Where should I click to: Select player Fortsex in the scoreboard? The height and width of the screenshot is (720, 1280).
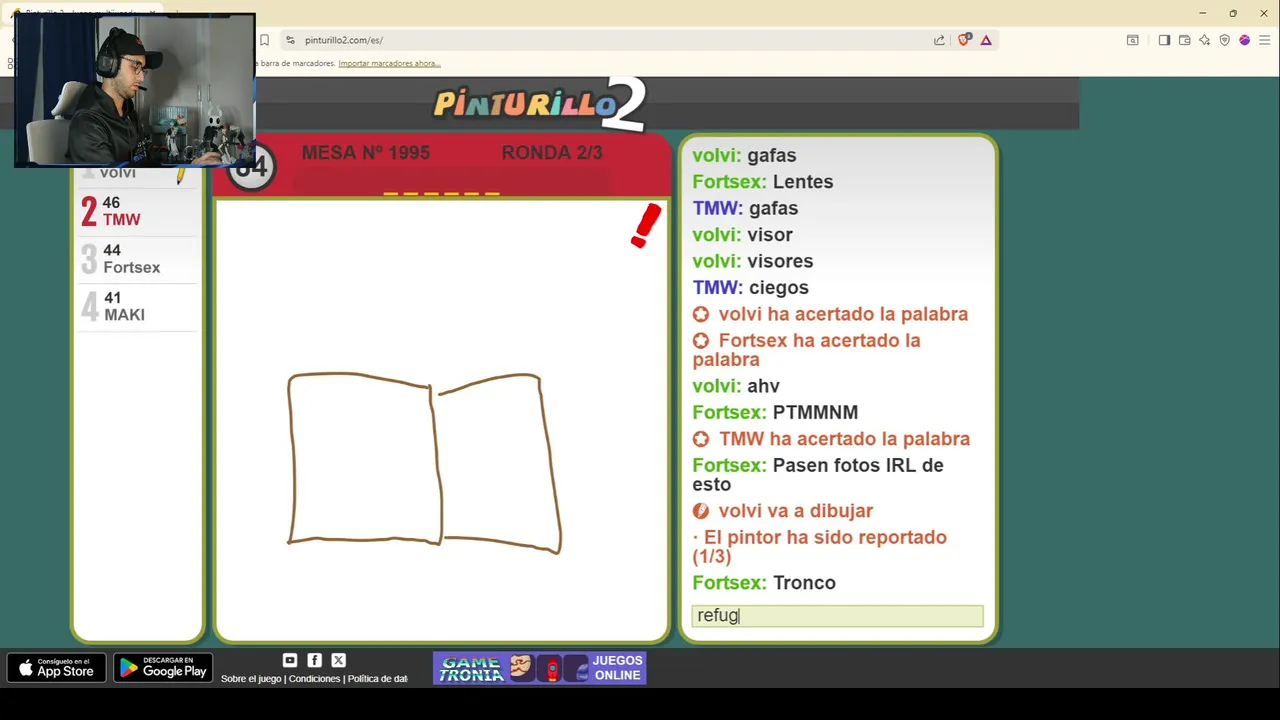138,259
